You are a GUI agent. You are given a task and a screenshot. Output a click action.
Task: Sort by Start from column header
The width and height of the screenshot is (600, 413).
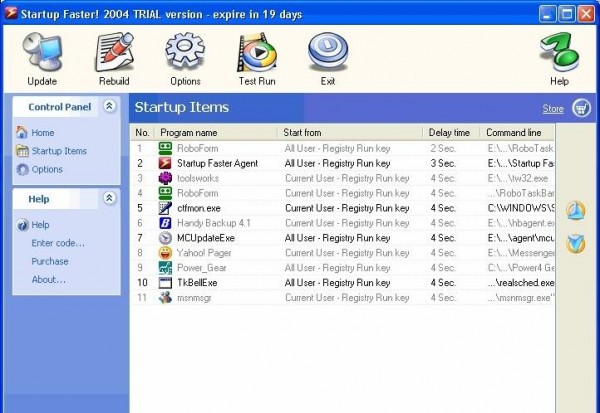(x=350, y=132)
